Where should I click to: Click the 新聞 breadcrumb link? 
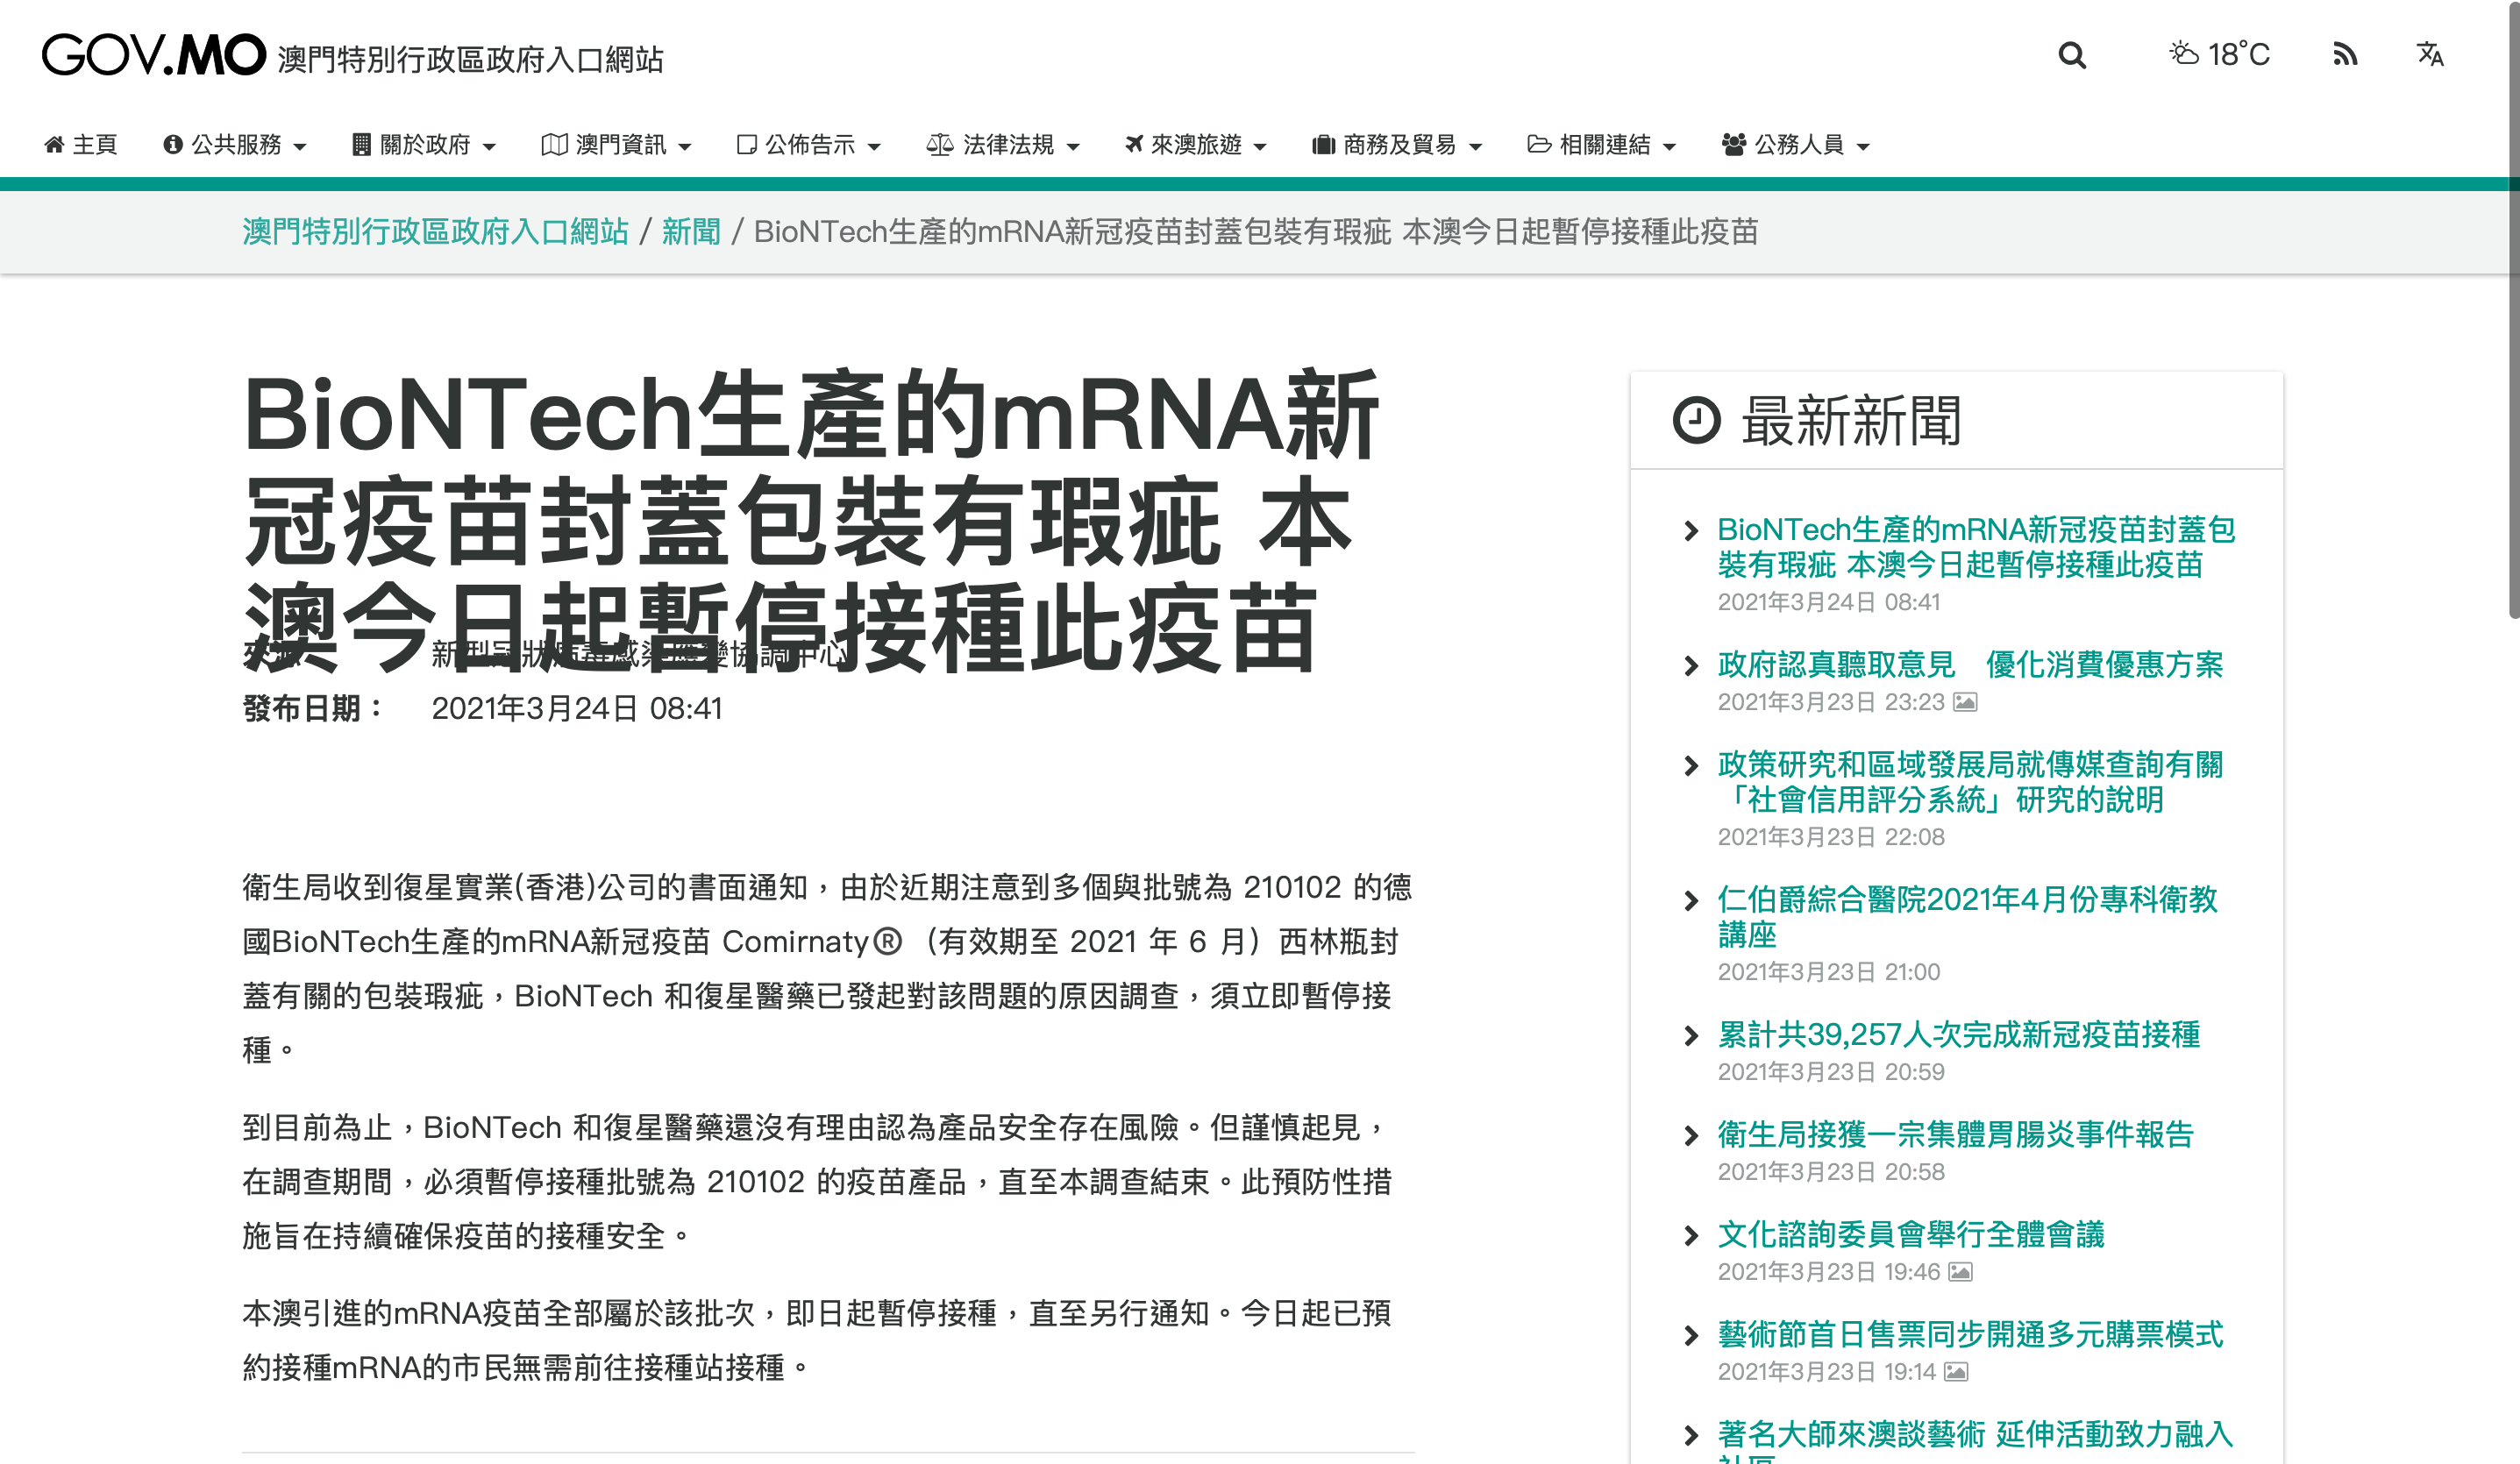click(690, 232)
